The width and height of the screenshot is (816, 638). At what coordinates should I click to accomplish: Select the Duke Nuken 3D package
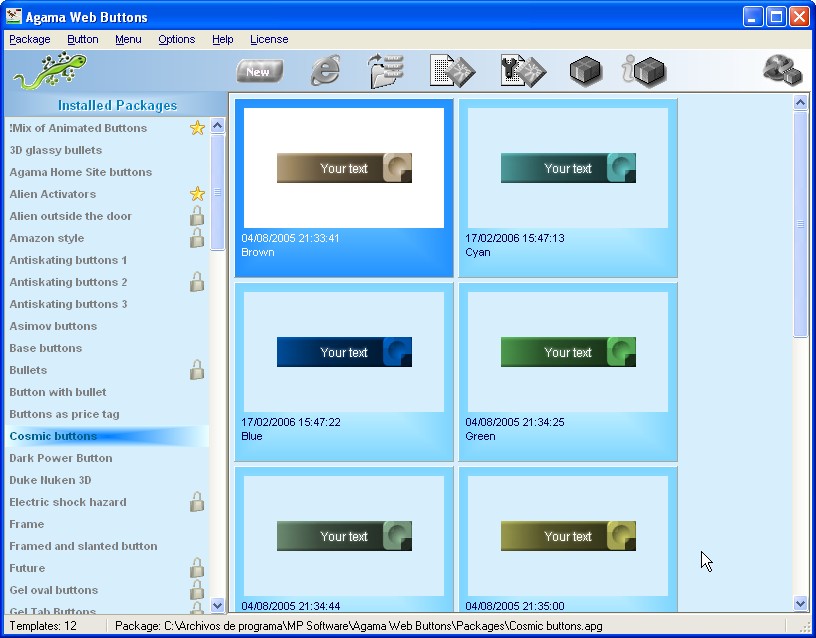coord(107,480)
